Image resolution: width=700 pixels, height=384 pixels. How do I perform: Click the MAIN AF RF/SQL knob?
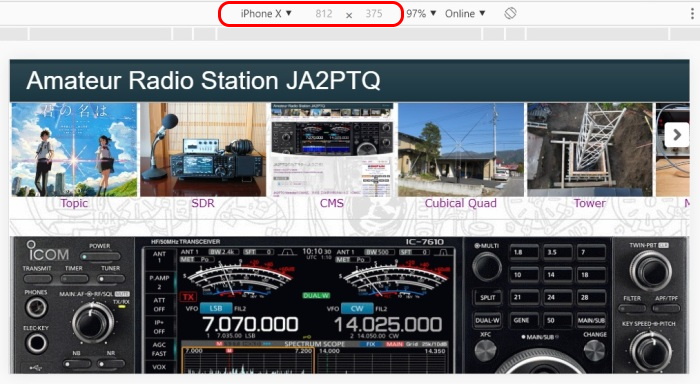tap(92, 322)
